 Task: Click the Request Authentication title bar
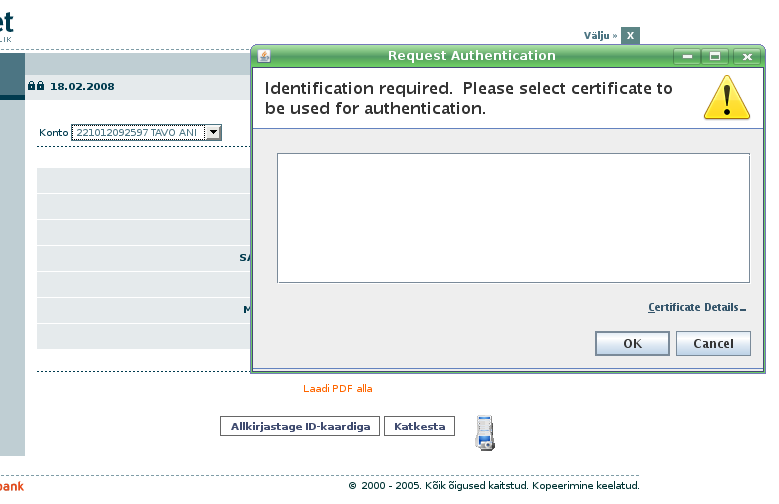(470, 56)
